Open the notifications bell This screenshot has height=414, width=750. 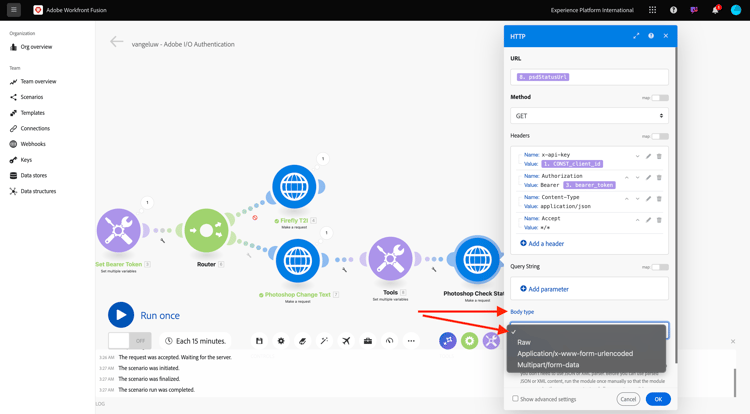[716, 10]
